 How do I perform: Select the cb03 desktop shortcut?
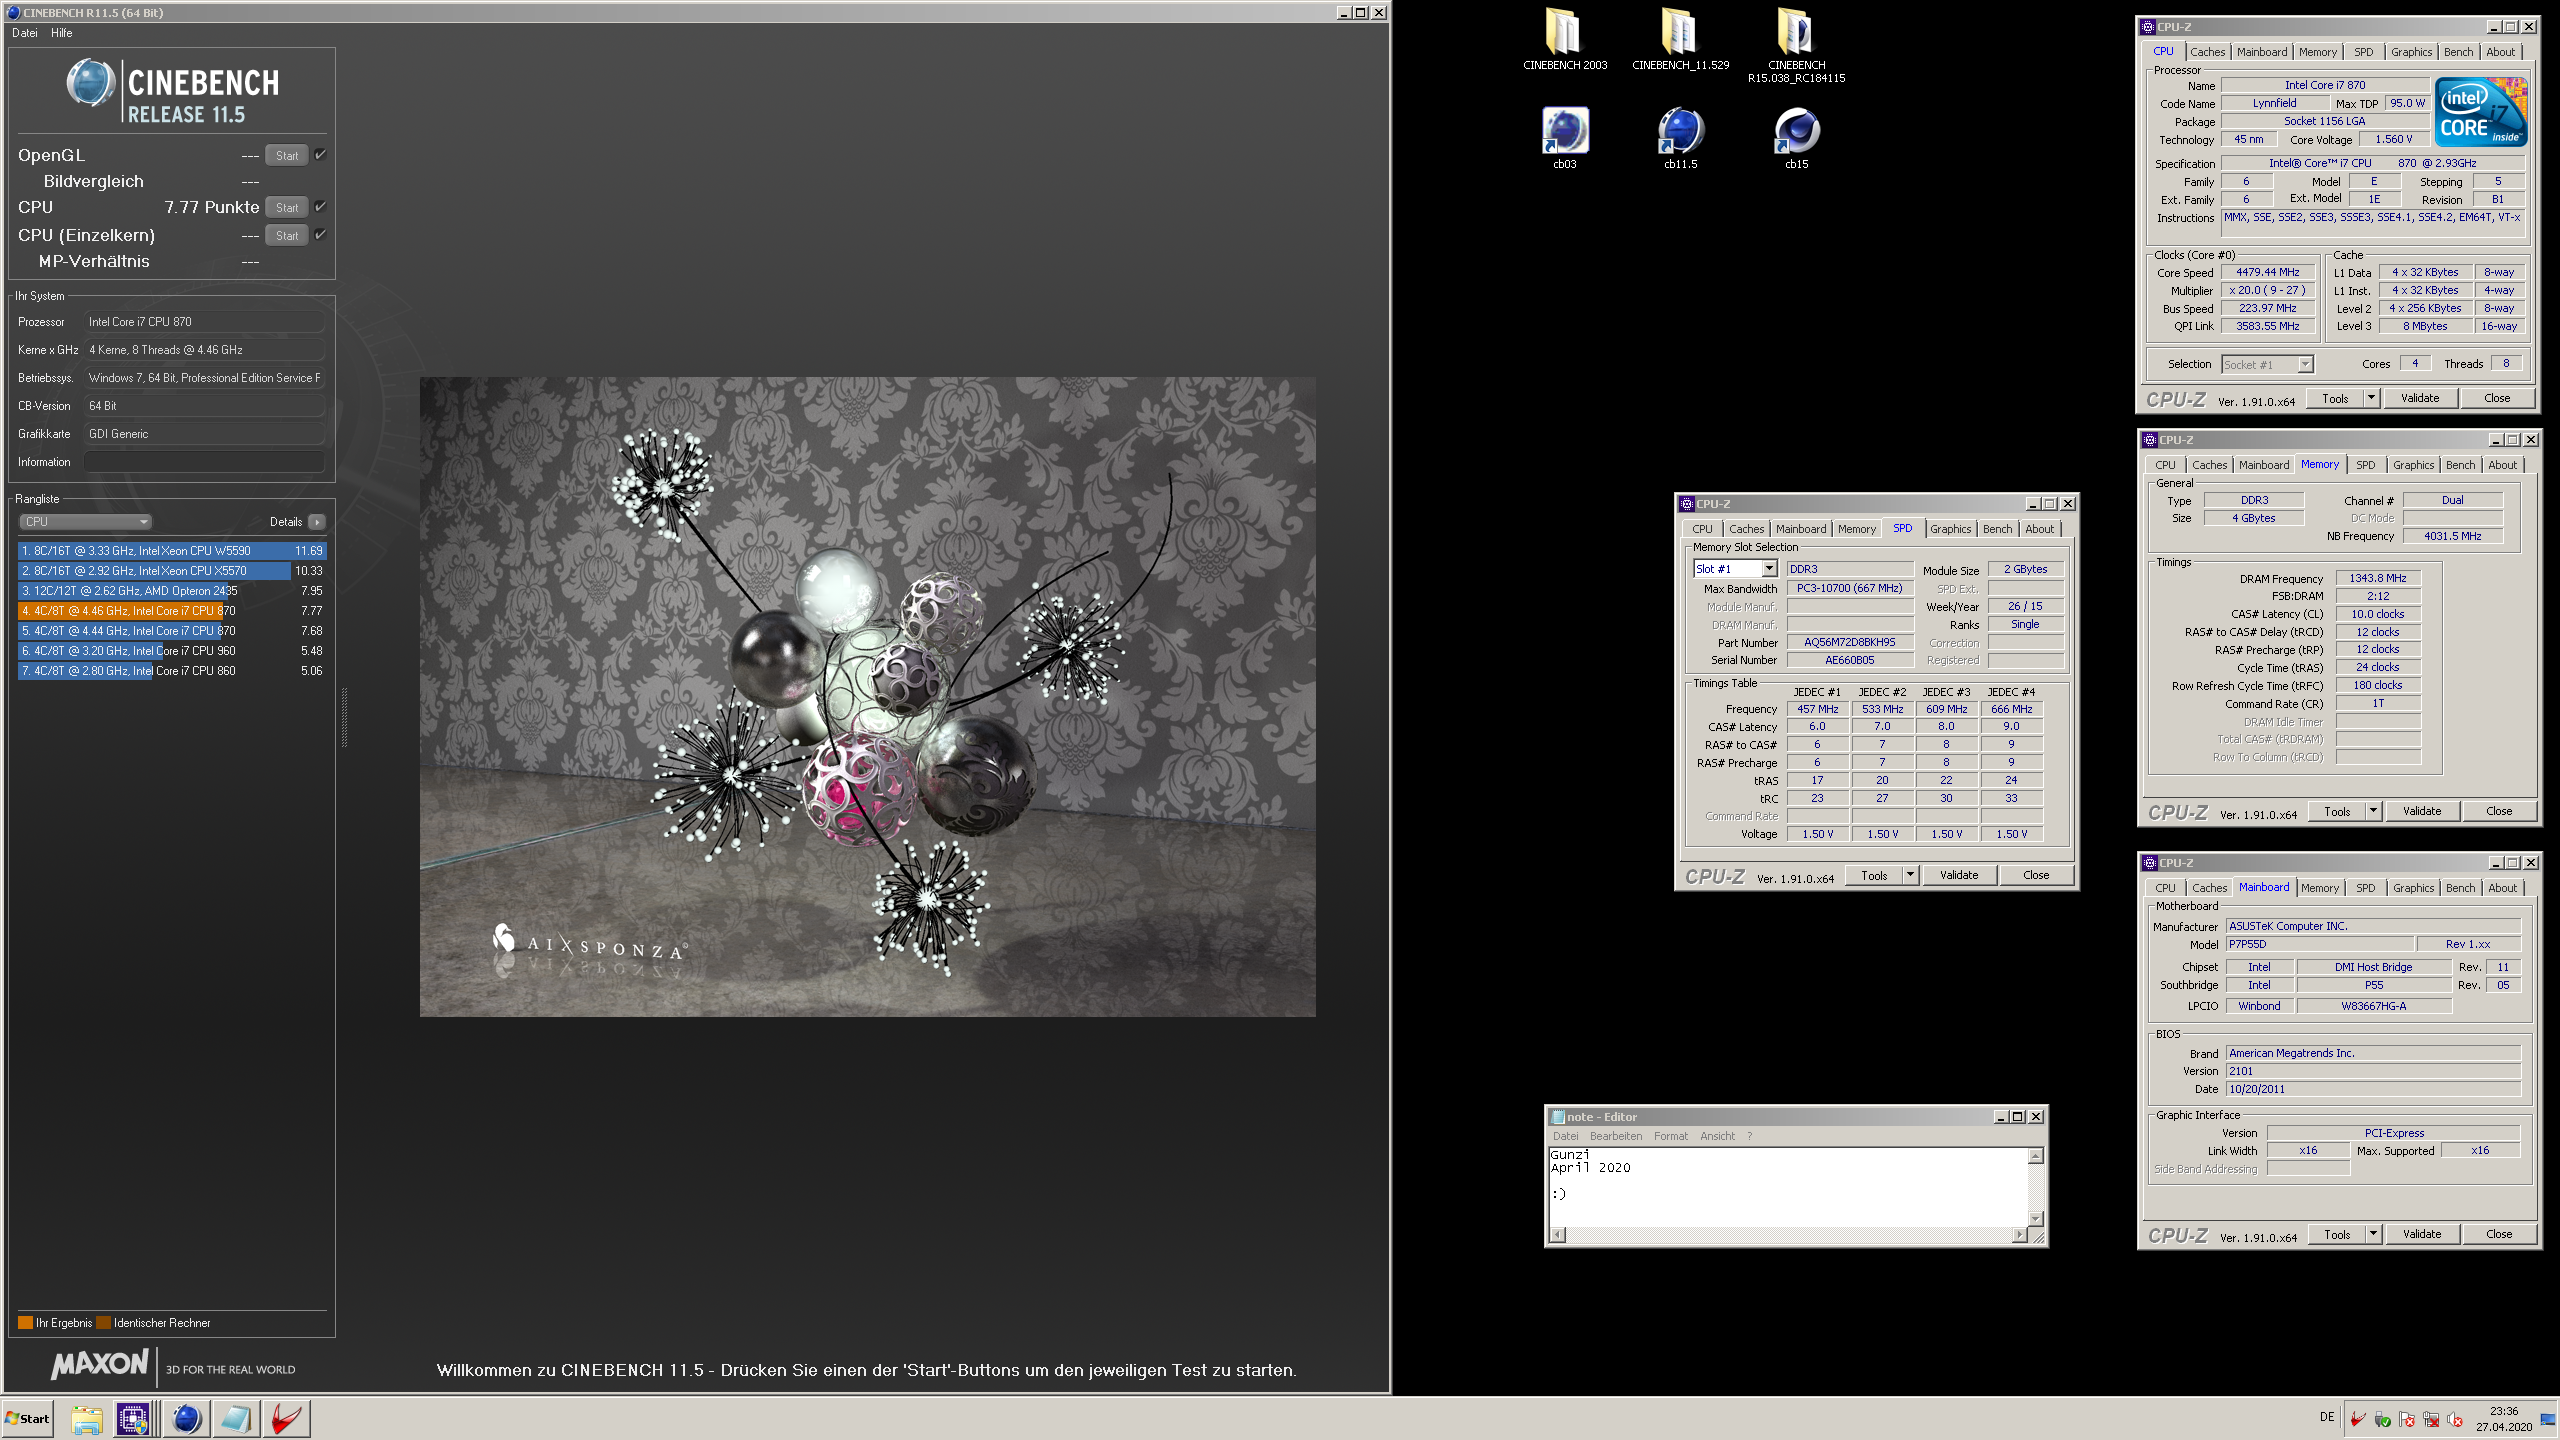(1565, 138)
